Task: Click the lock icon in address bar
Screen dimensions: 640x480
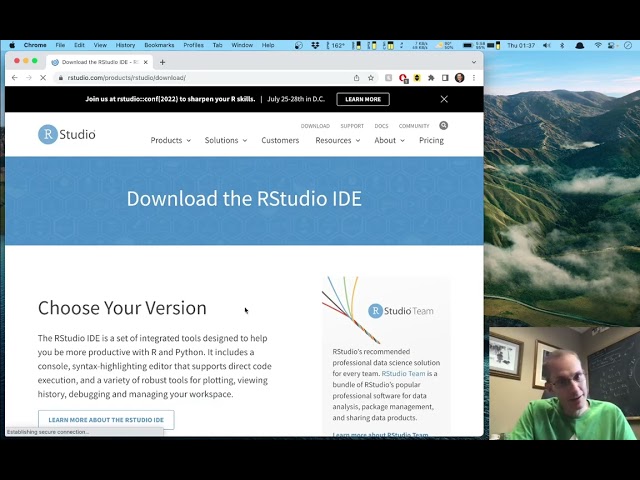Action: [60, 78]
